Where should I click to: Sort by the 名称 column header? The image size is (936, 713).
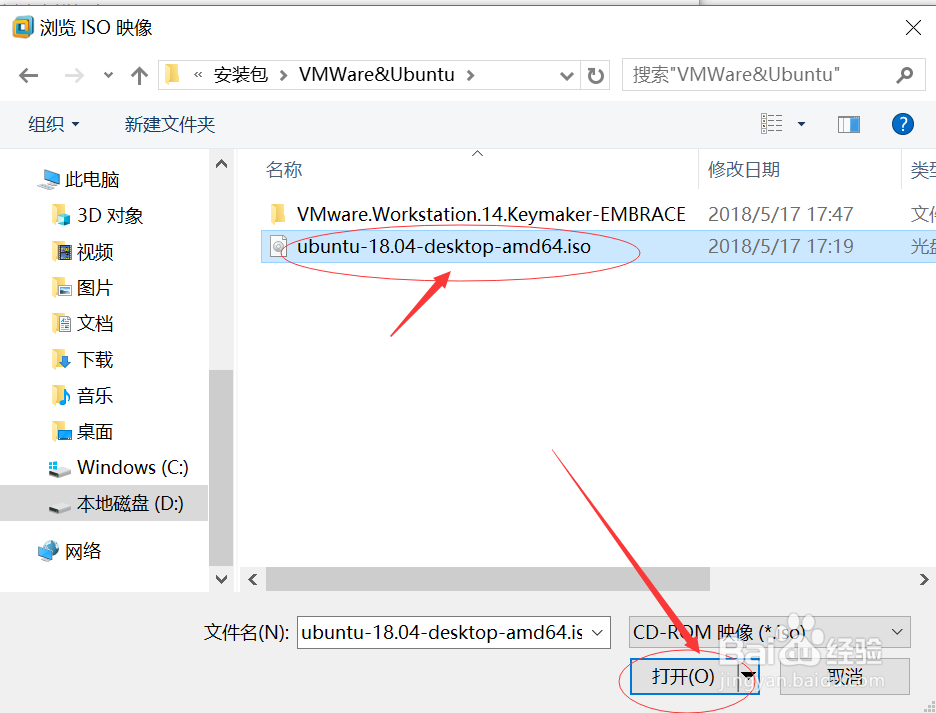[284, 170]
